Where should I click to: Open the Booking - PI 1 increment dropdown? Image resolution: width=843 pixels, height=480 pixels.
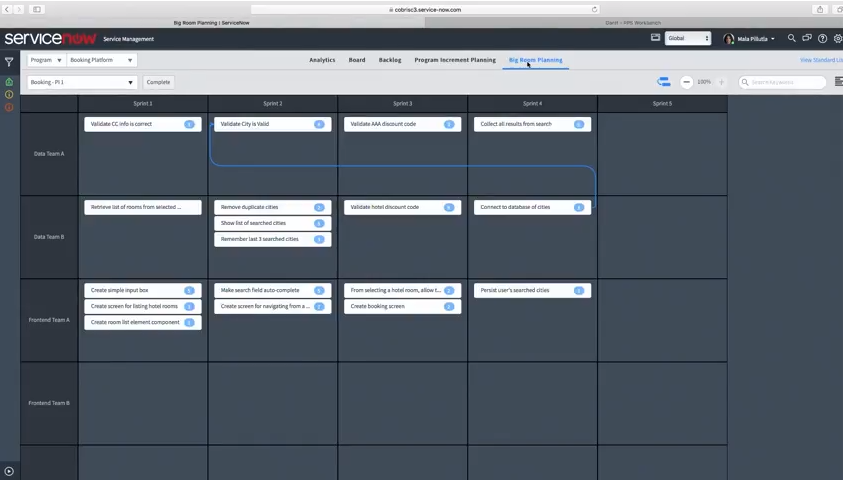click(x=82, y=82)
